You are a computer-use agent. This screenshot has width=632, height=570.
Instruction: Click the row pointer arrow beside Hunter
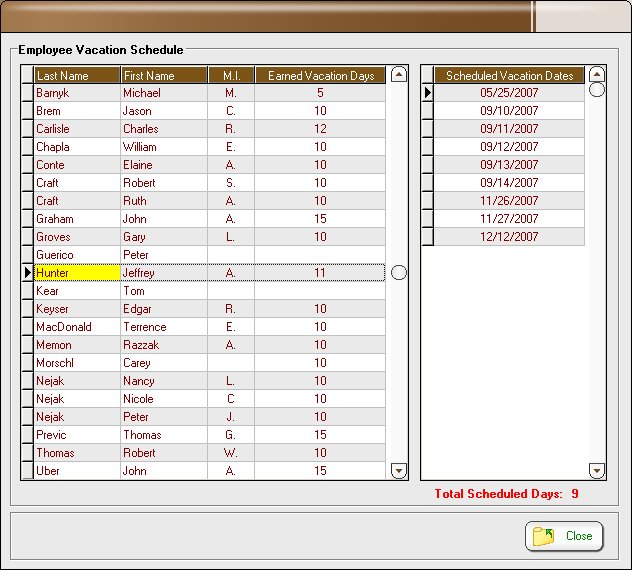click(x=27, y=273)
